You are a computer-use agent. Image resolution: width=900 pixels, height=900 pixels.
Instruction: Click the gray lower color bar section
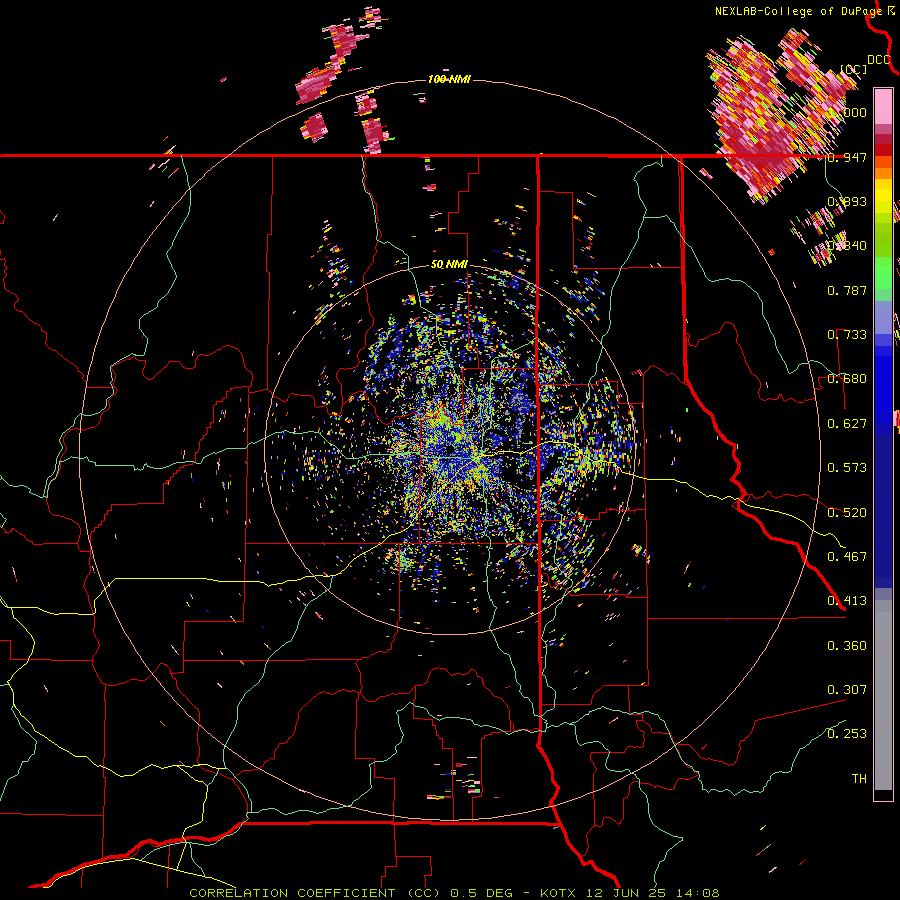(x=883, y=695)
